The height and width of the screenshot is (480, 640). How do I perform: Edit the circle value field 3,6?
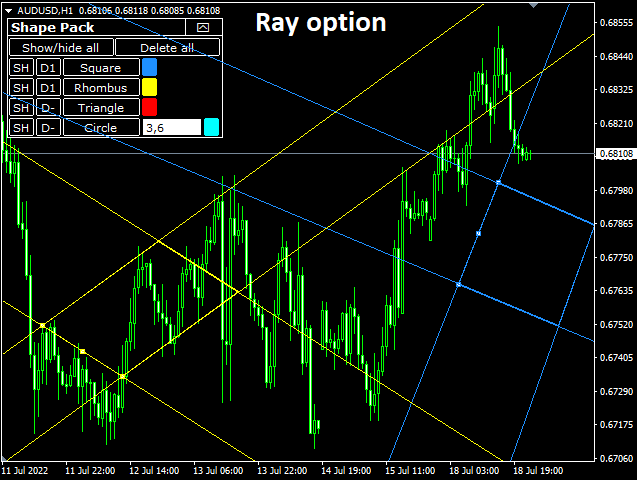172,127
